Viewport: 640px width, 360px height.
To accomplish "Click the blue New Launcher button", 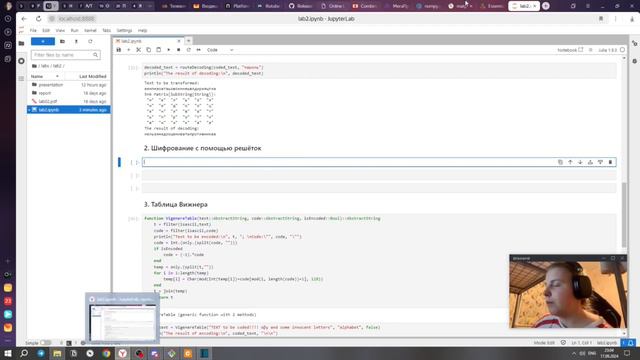I will 43,41.
